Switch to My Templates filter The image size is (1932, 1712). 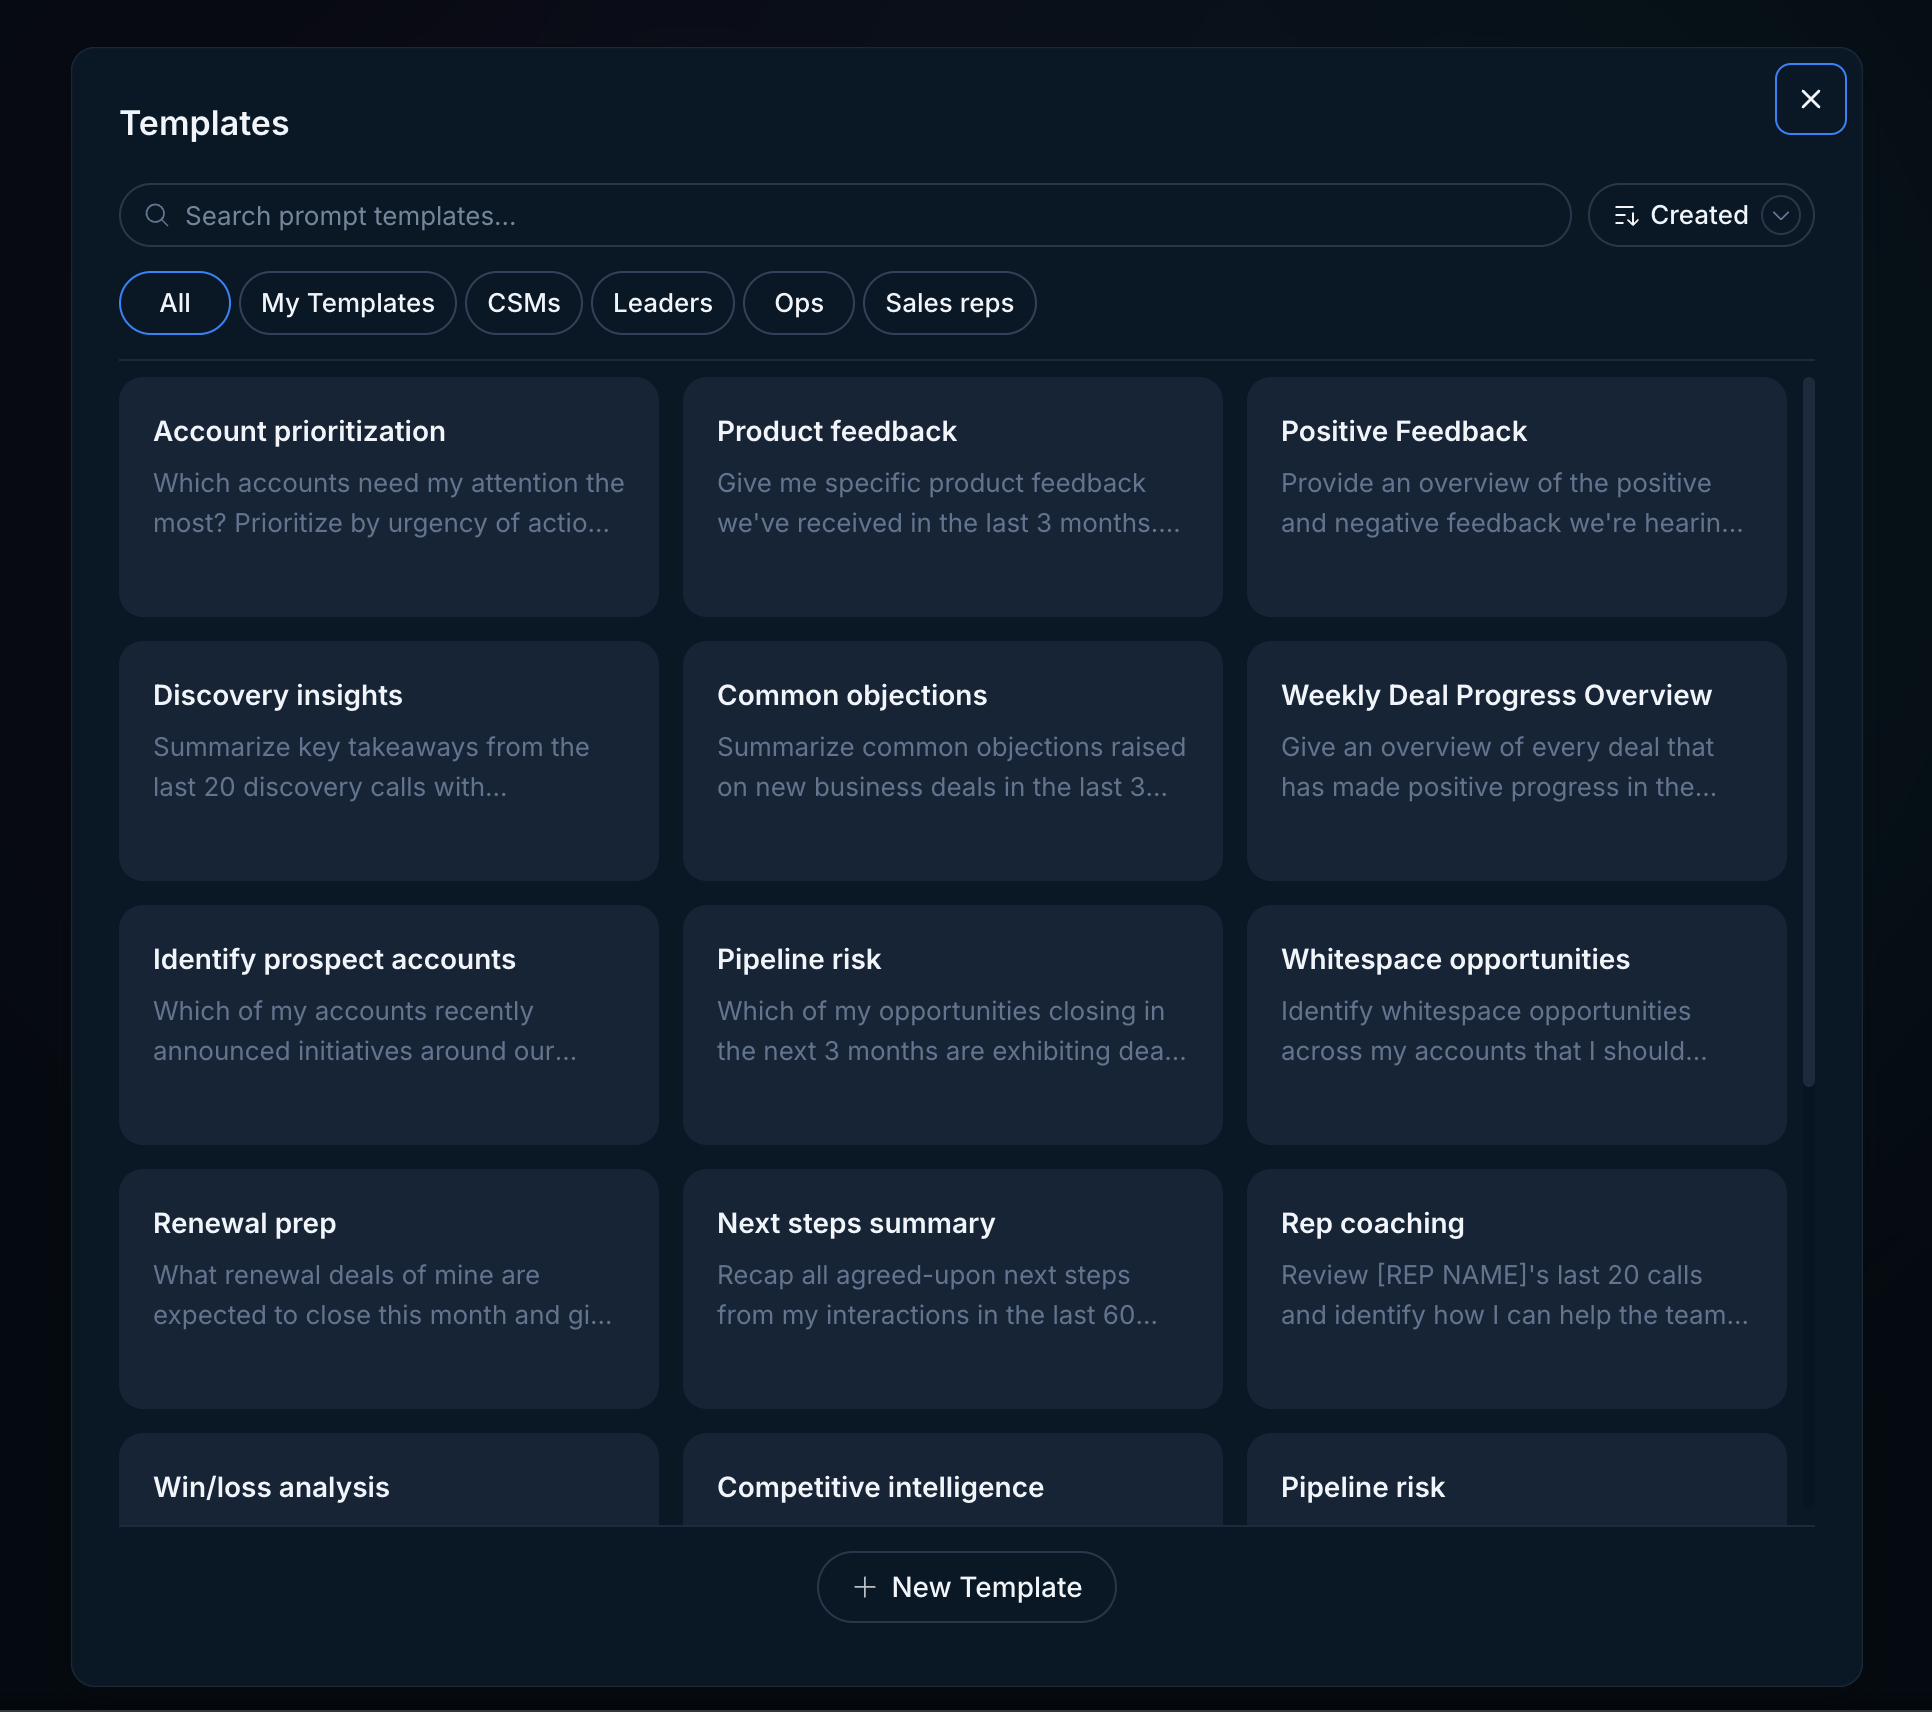(x=347, y=303)
